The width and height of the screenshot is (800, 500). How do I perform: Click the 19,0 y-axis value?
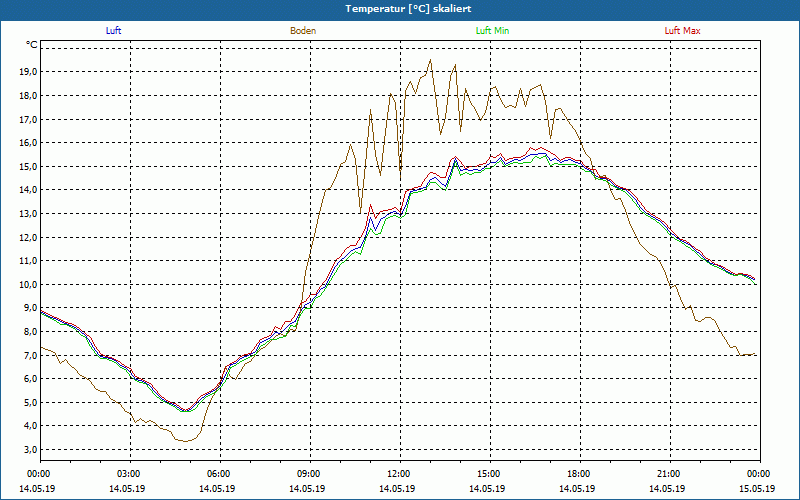click(28, 72)
